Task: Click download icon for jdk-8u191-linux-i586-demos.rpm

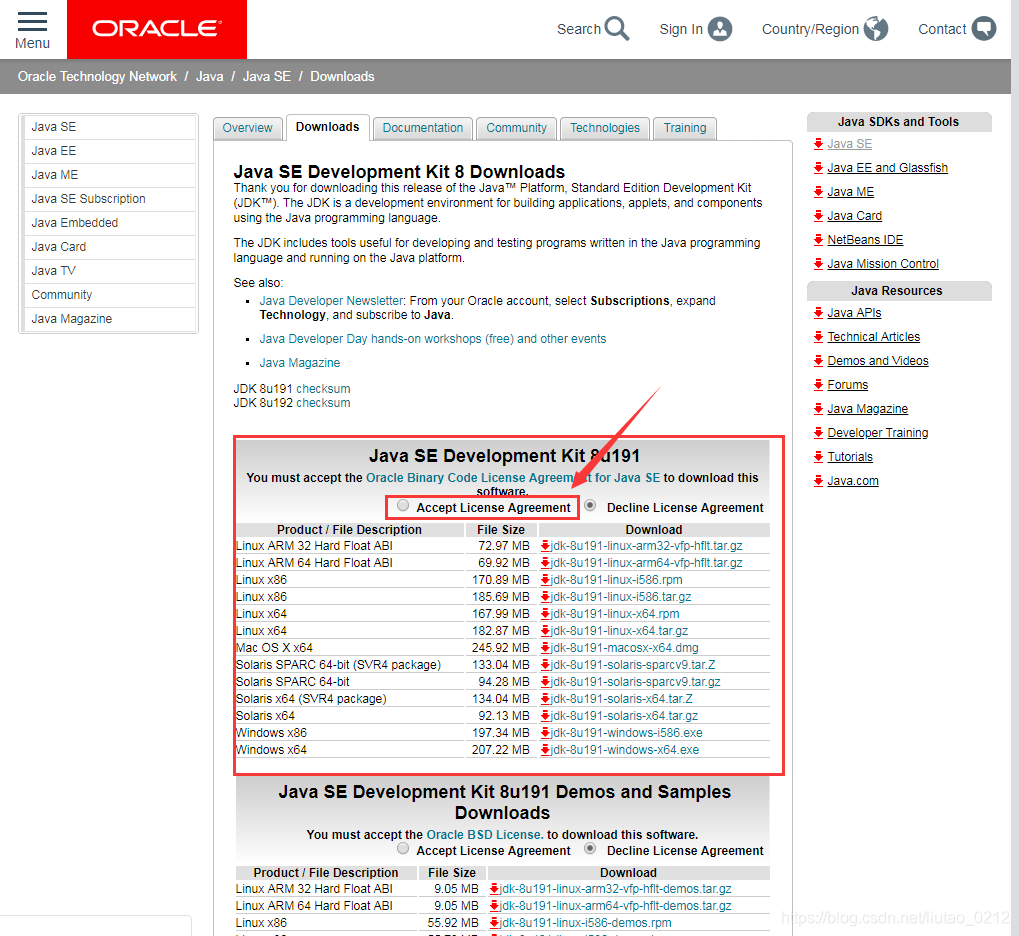Action: click(494, 923)
